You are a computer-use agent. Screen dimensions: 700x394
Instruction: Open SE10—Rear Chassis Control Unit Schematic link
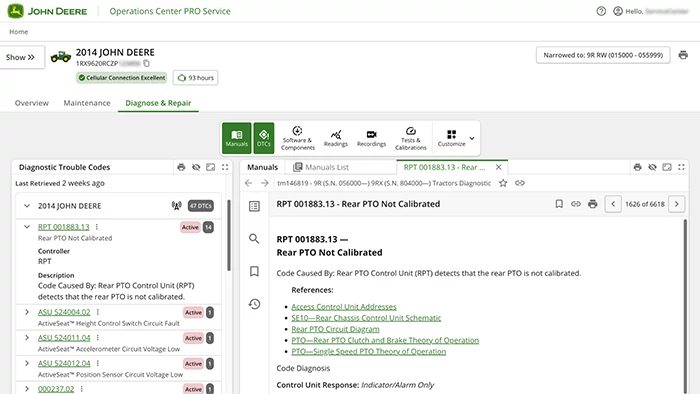point(366,318)
